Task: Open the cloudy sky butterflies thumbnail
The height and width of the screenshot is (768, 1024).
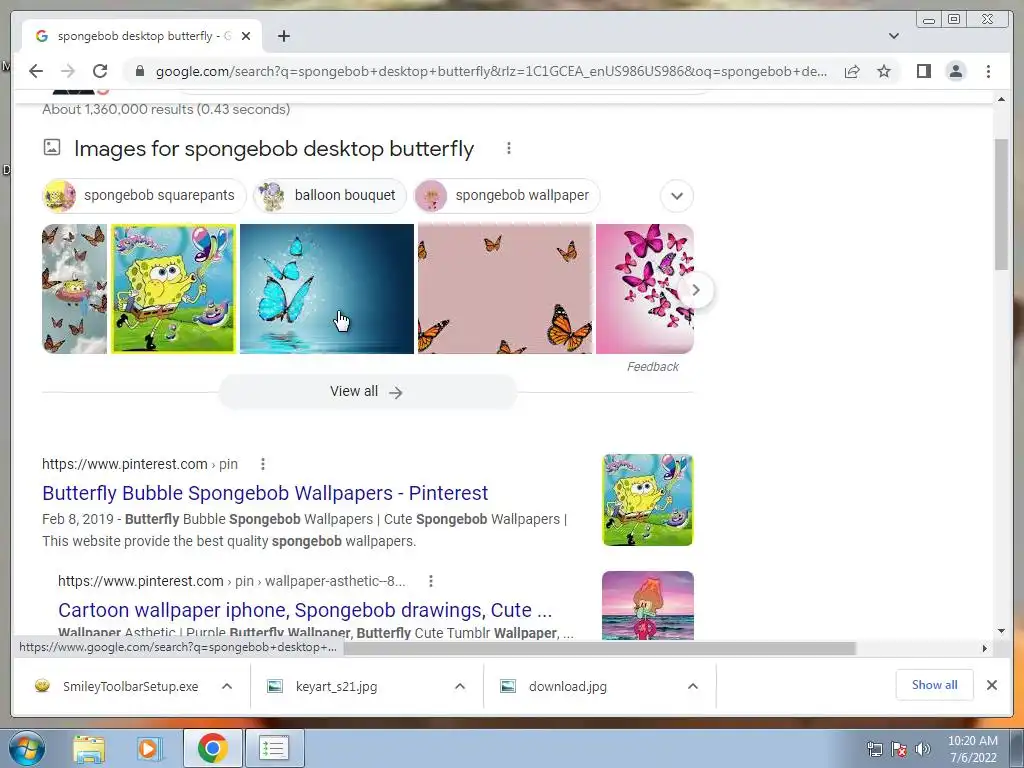Action: (x=74, y=289)
